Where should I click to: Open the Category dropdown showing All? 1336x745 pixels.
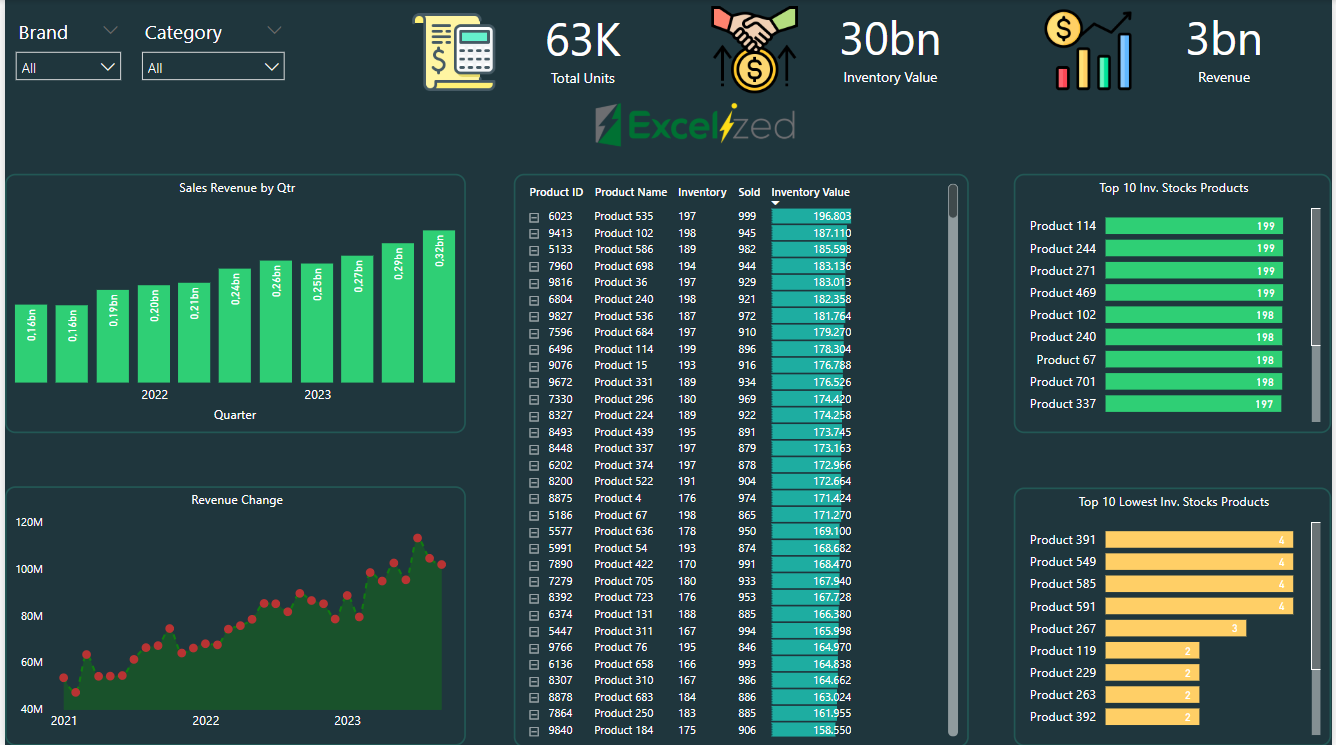tap(213, 67)
